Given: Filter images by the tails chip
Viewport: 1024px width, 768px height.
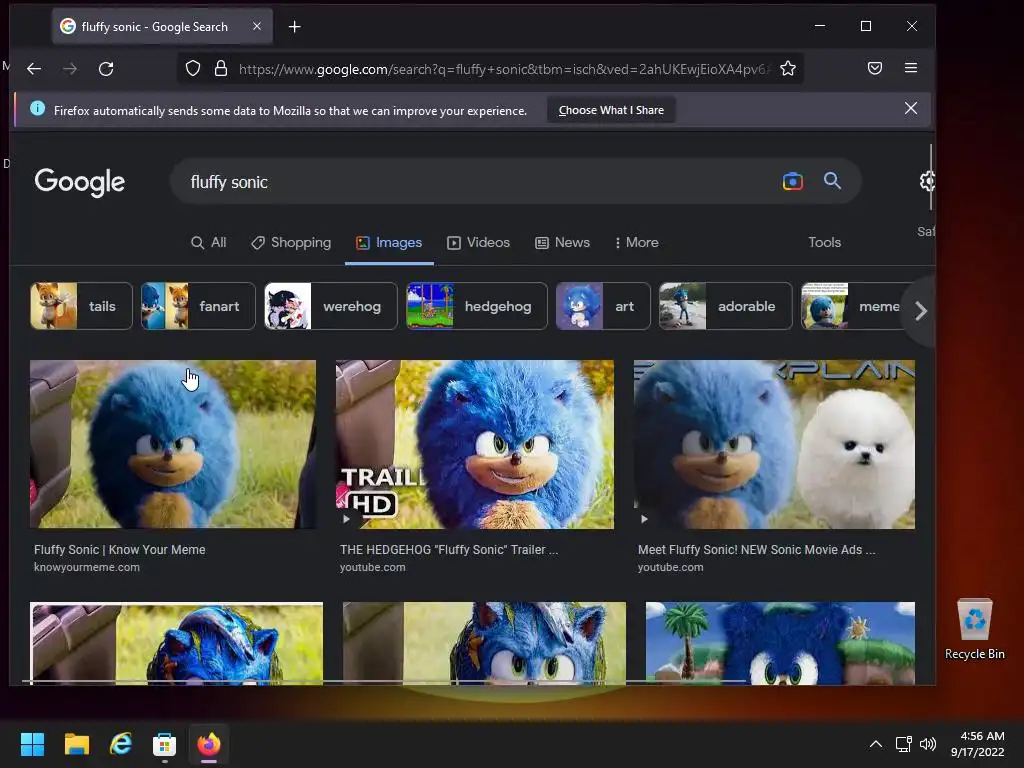Looking at the screenshot, I should (x=81, y=306).
